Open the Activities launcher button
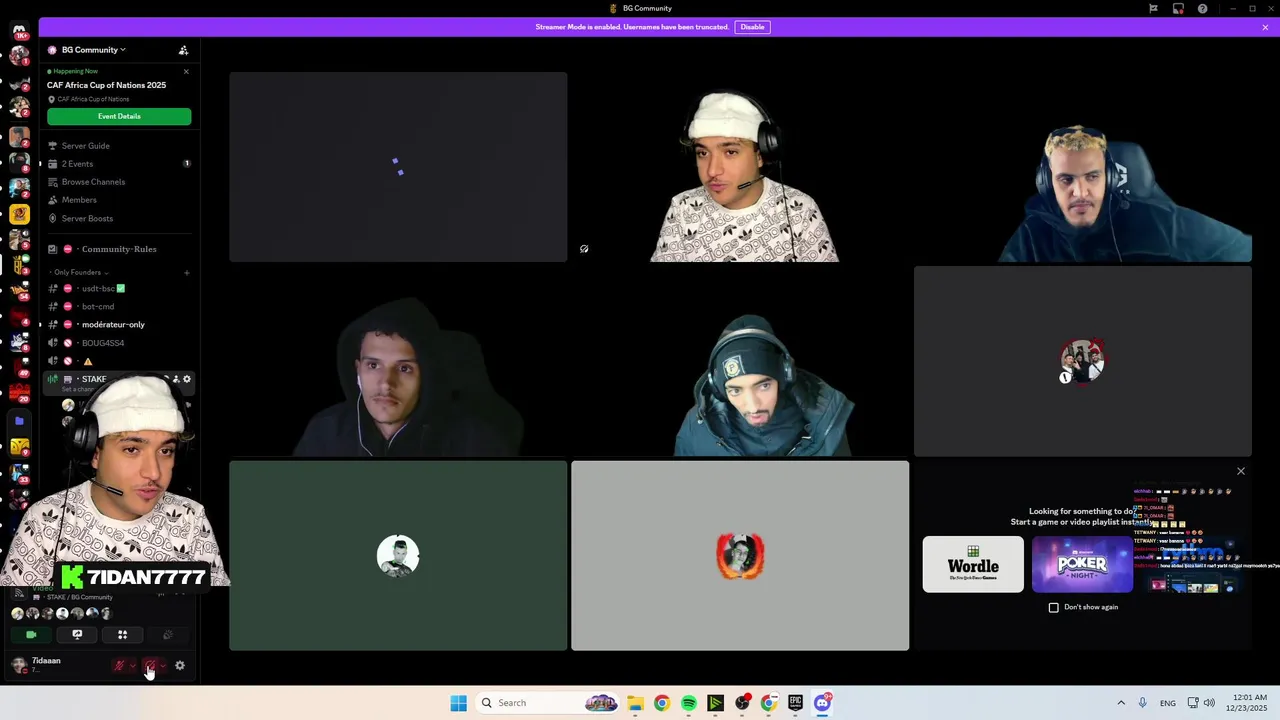1280x720 pixels. tap(122, 635)
